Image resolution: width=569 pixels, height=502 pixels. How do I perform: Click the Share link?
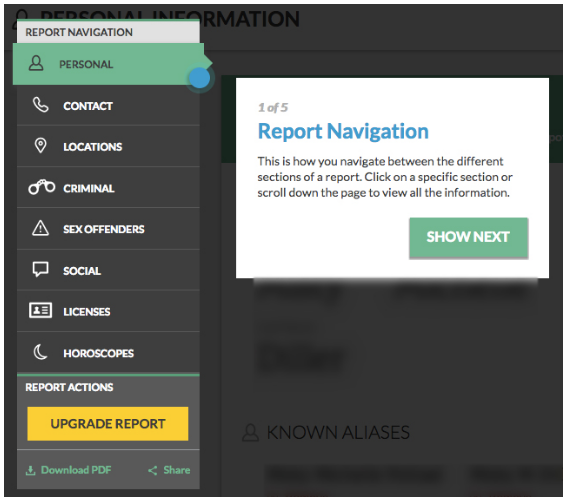click(177, 470)
